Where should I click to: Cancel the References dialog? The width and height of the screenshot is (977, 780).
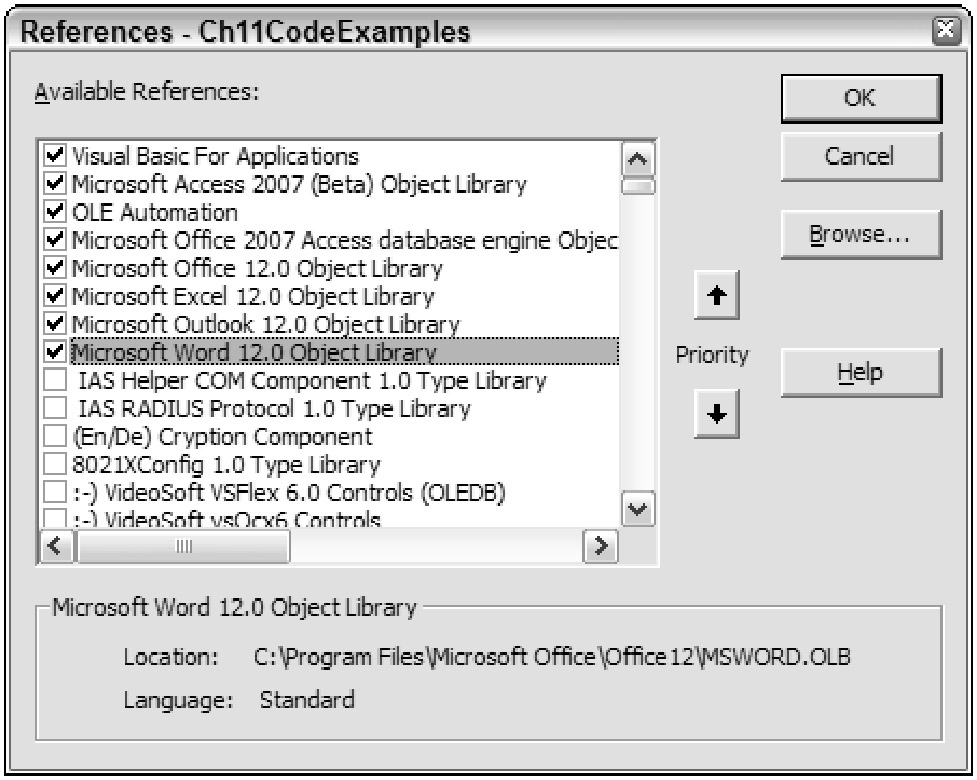pos(860,156)
